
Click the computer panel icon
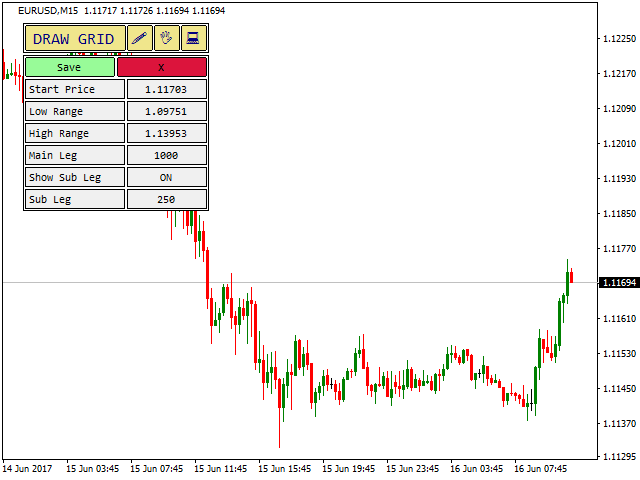point(193,39)
